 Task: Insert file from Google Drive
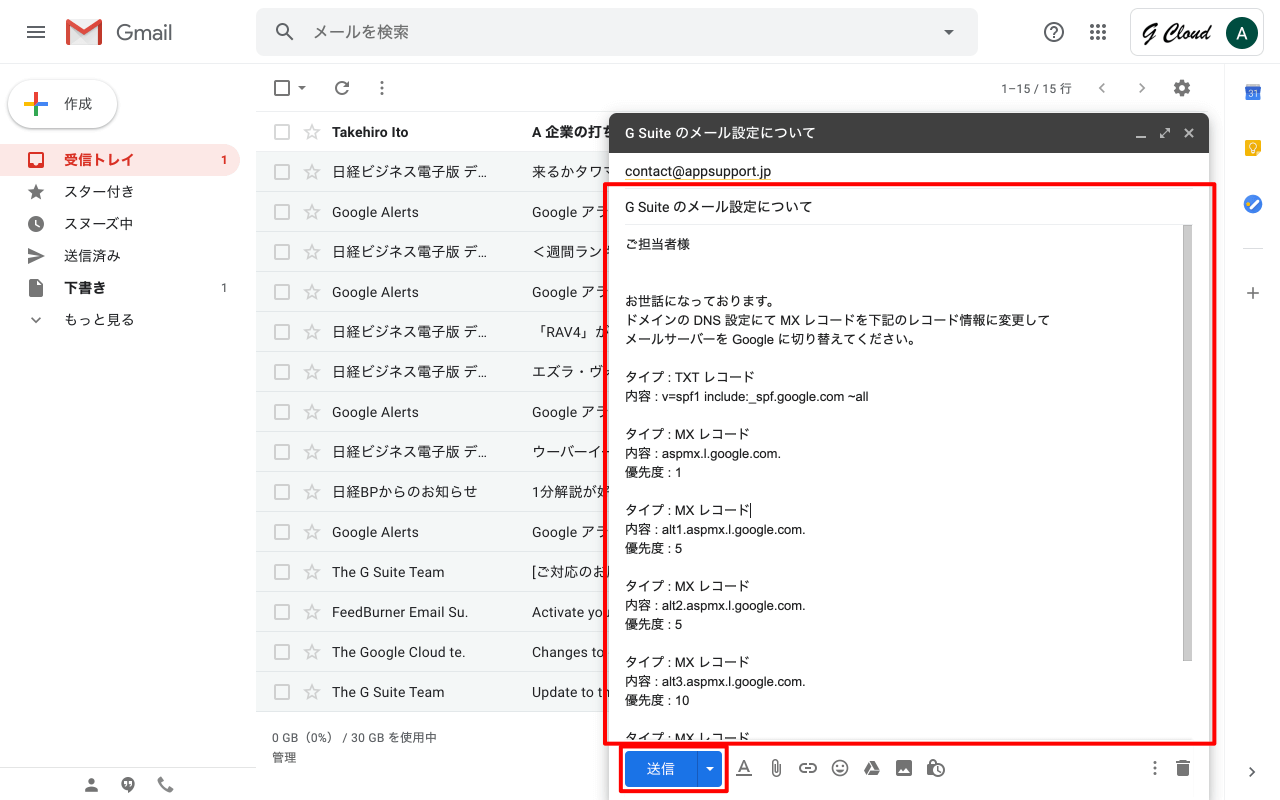click(x=872, y=768)
